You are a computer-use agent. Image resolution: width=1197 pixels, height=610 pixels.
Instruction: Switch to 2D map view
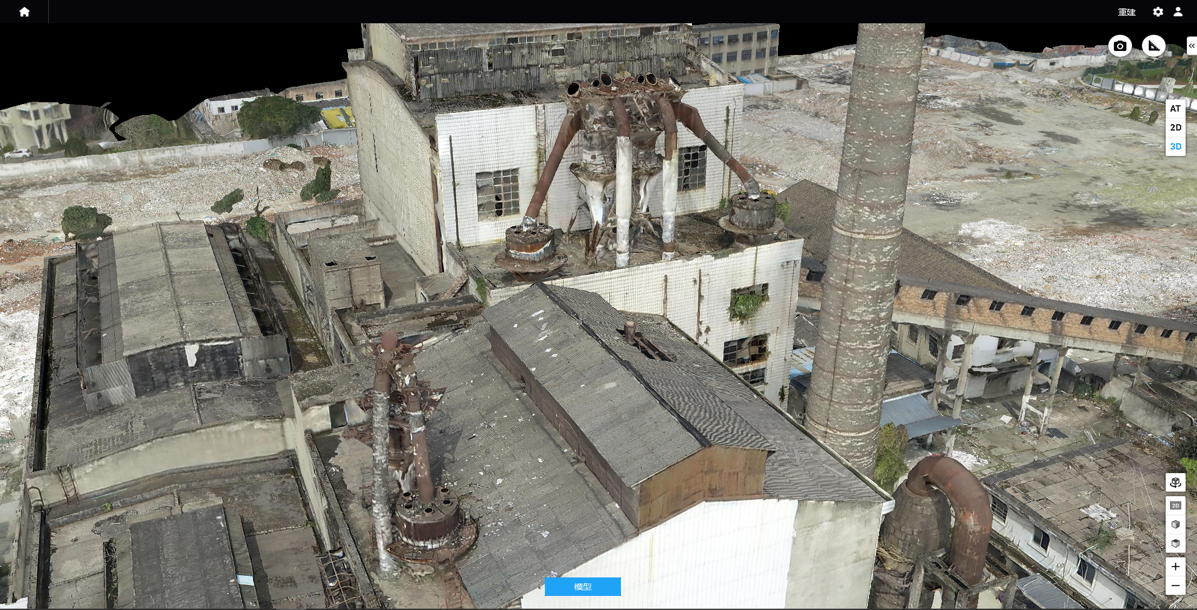tap(1175, 128)
